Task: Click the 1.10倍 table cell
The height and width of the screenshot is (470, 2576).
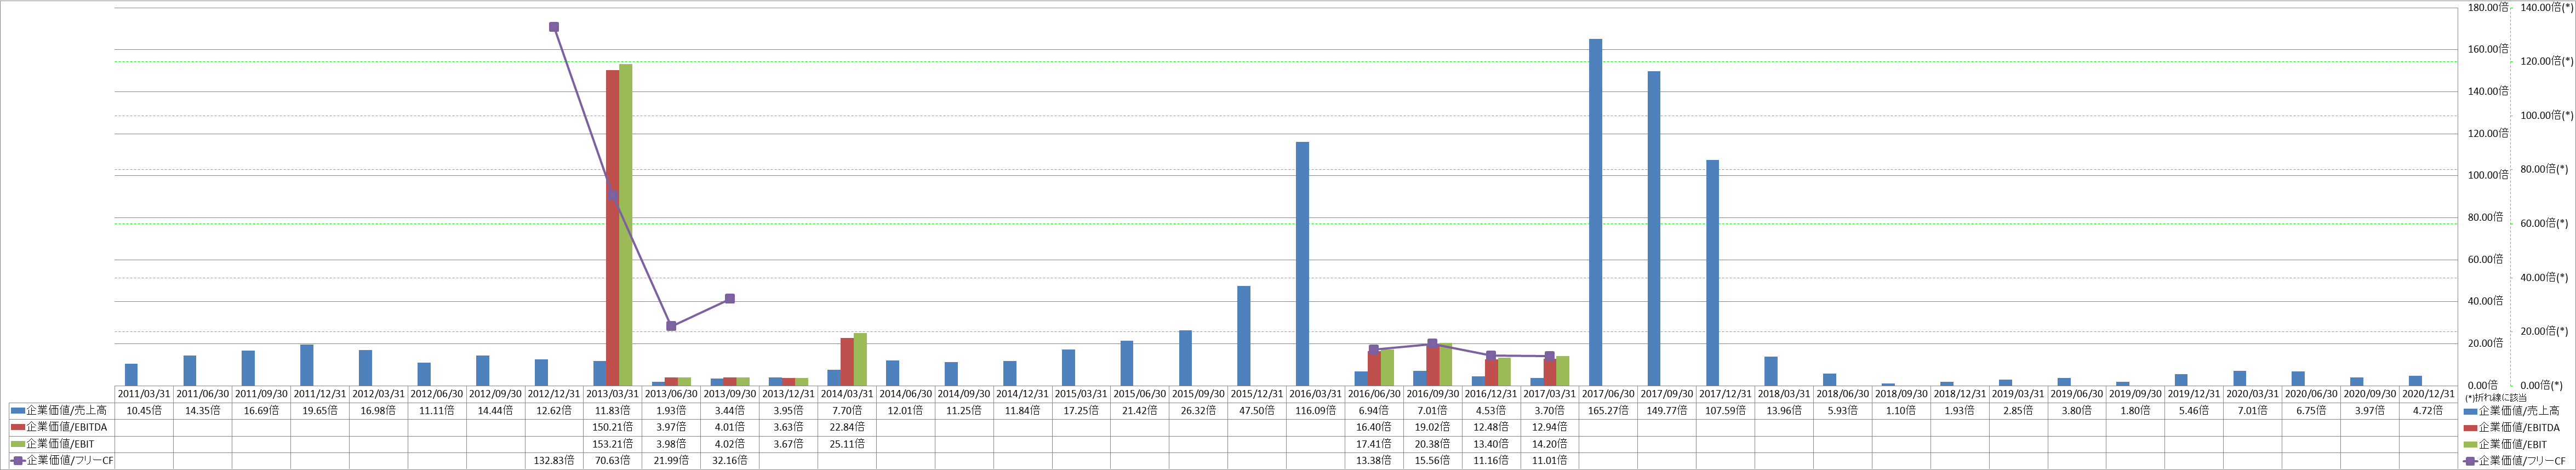Action: tap(1902, 411)
